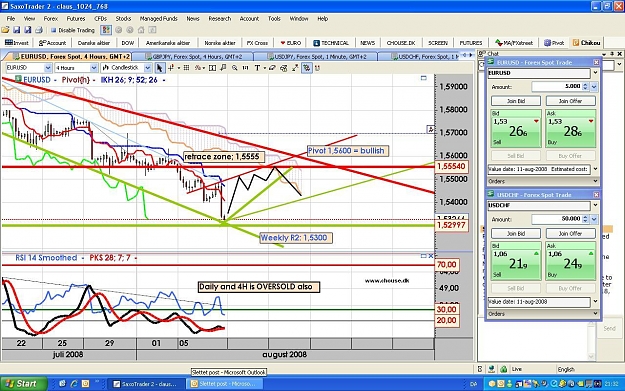
Task: Click the chart annotation flag icon
Action: pos(223,68)
